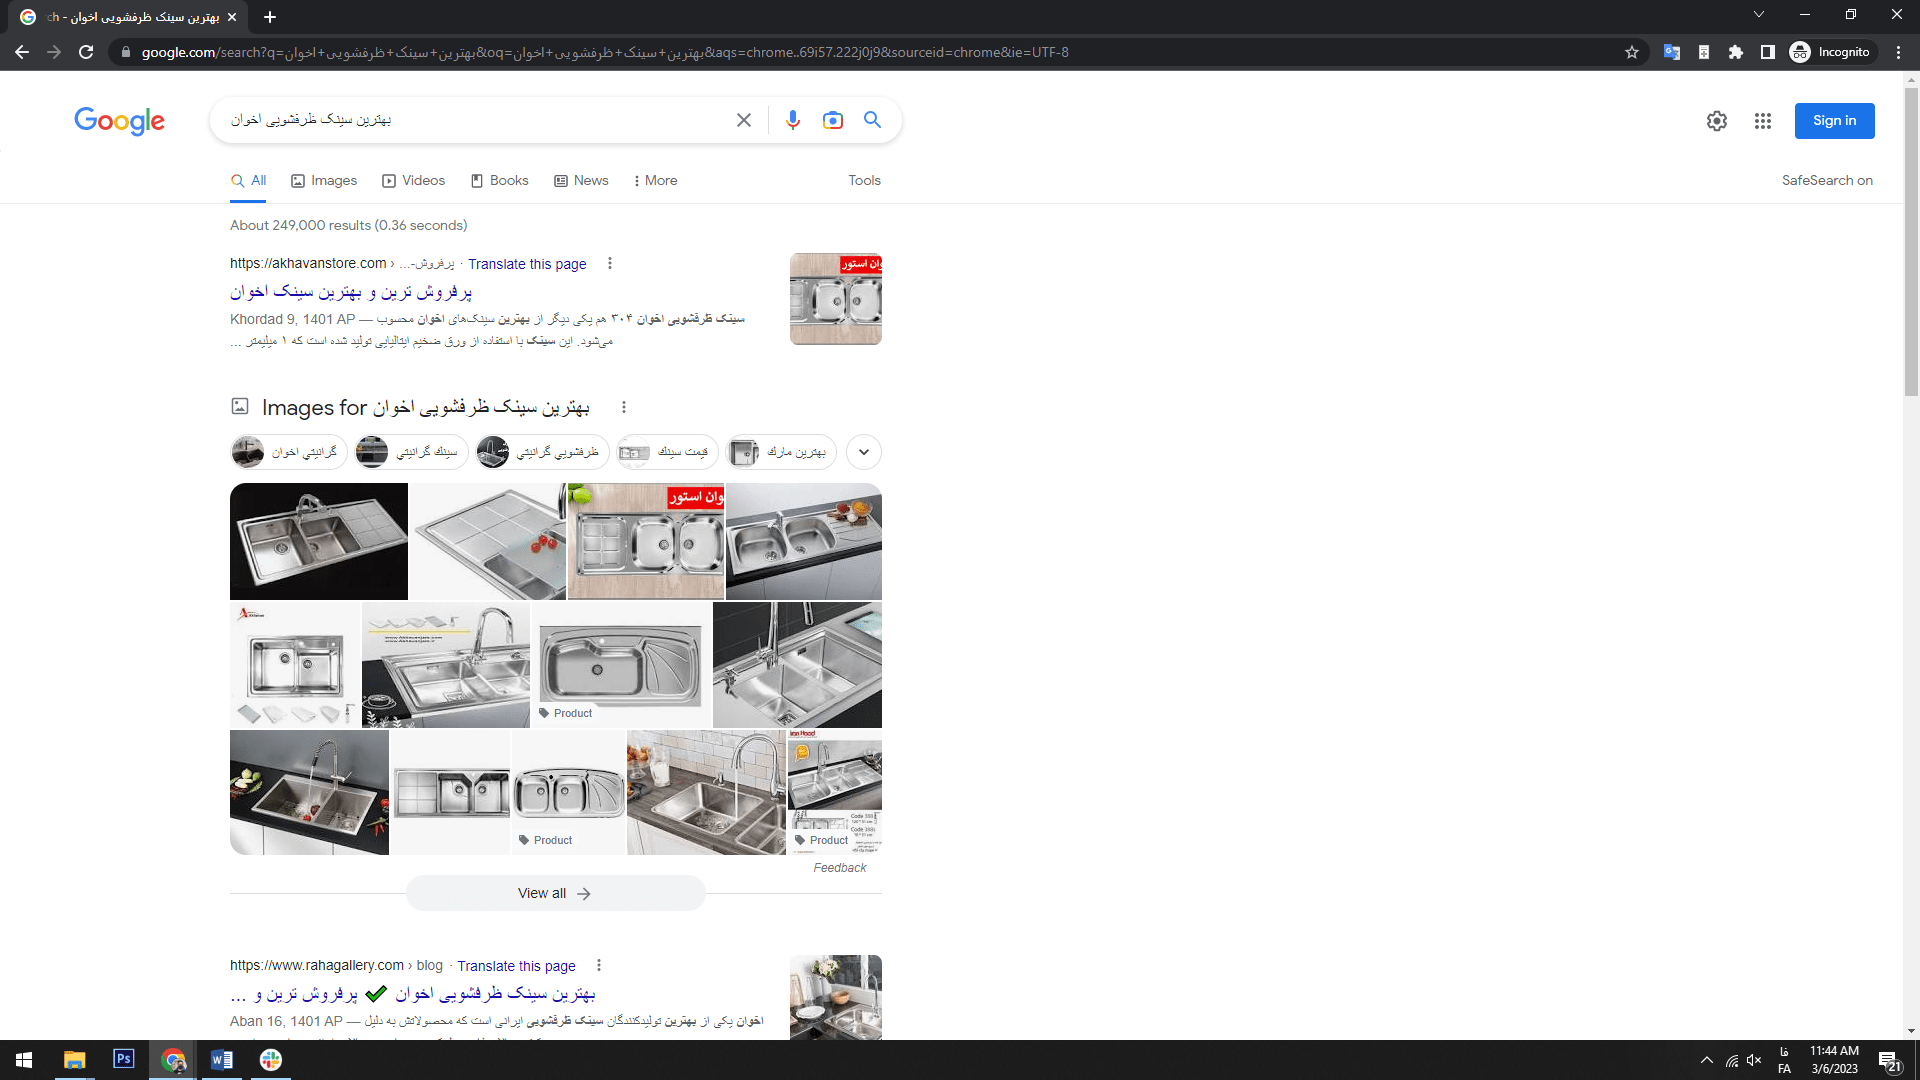The image size is (1920, 1080).
Task: Bookmark this page with the star icon
Action: tap(1632, 52)
